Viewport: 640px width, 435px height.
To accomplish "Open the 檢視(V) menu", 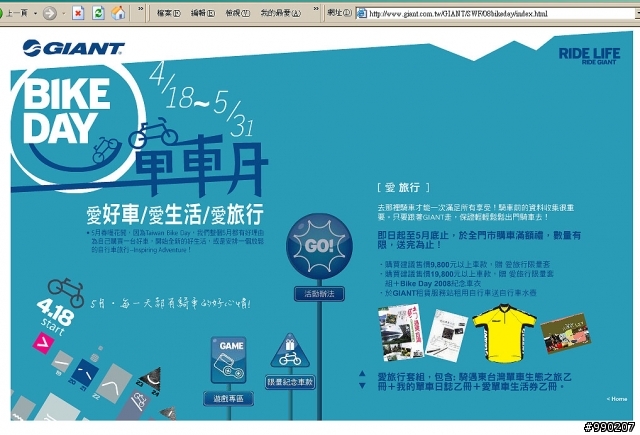I will coord(238,13).
